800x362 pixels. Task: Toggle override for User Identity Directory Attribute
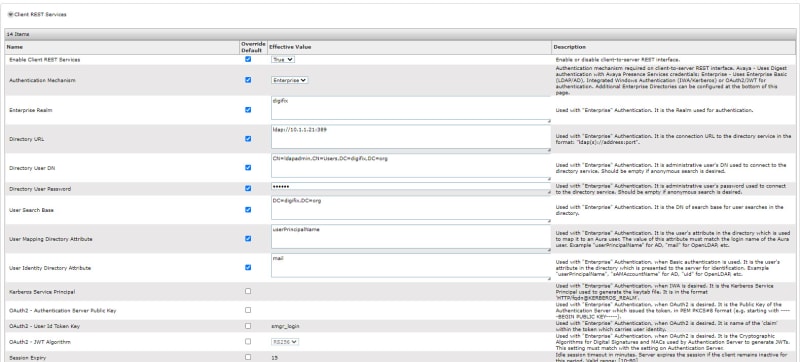248,267
